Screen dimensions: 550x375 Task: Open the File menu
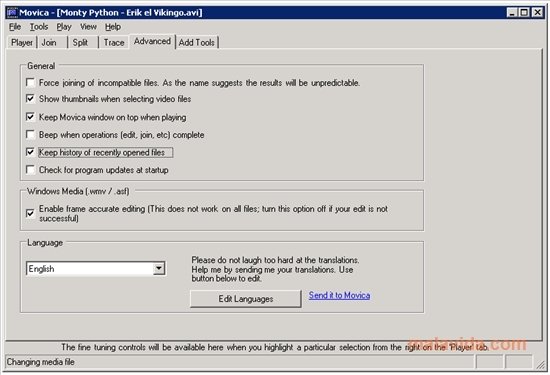click(15, 27)
